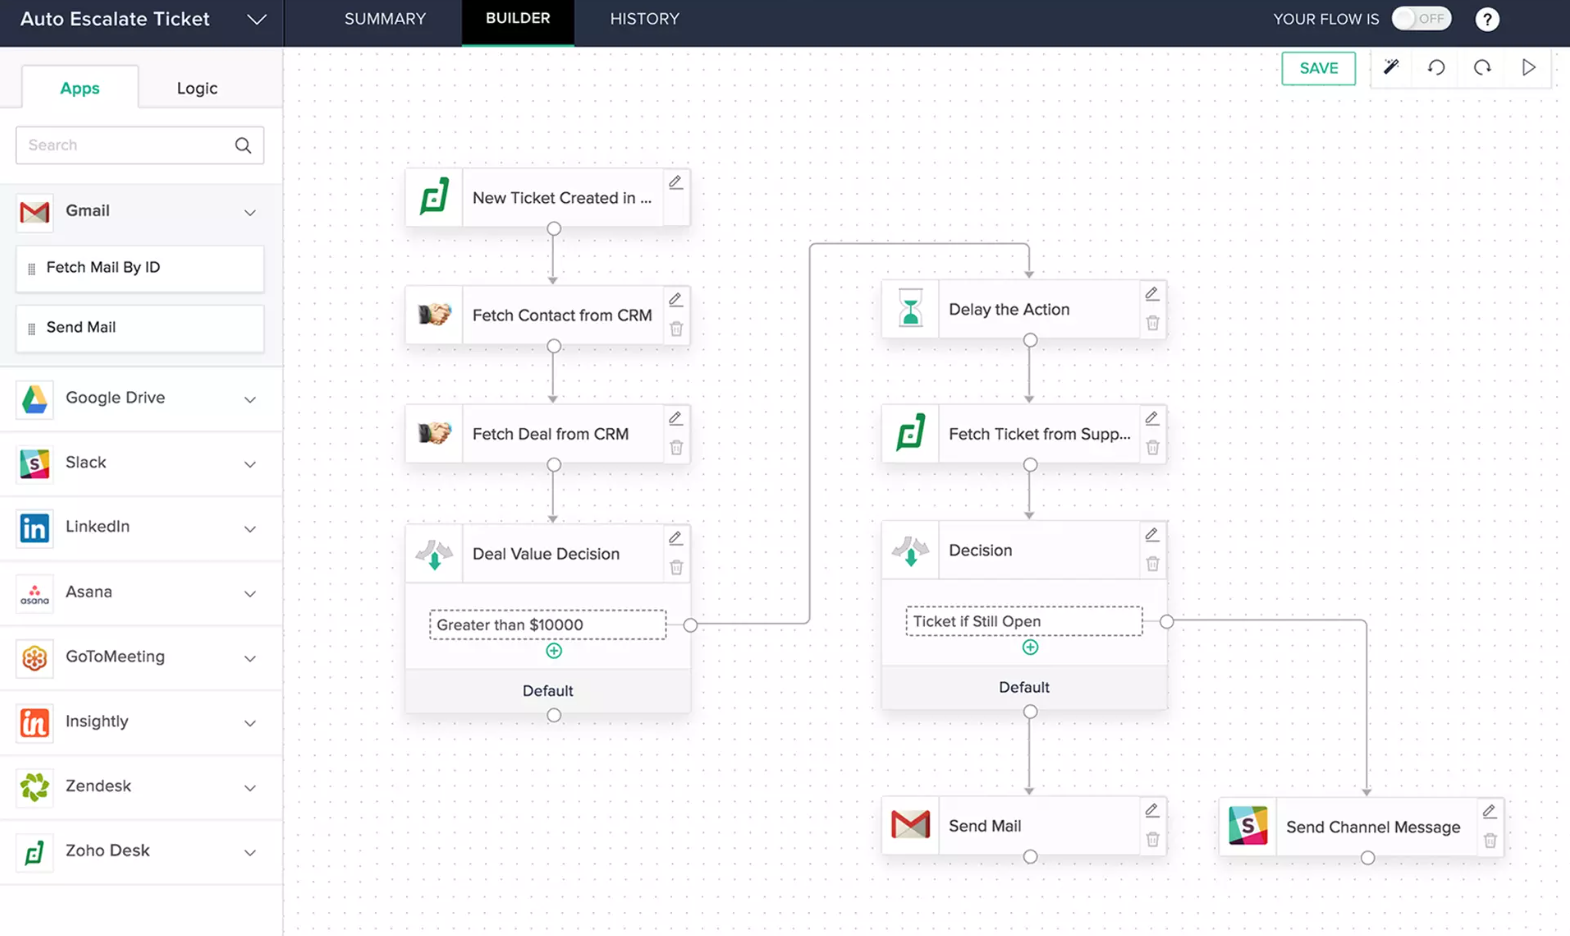
Task: Delete the Send Channel Message node
Action: tap(1490, 841)
